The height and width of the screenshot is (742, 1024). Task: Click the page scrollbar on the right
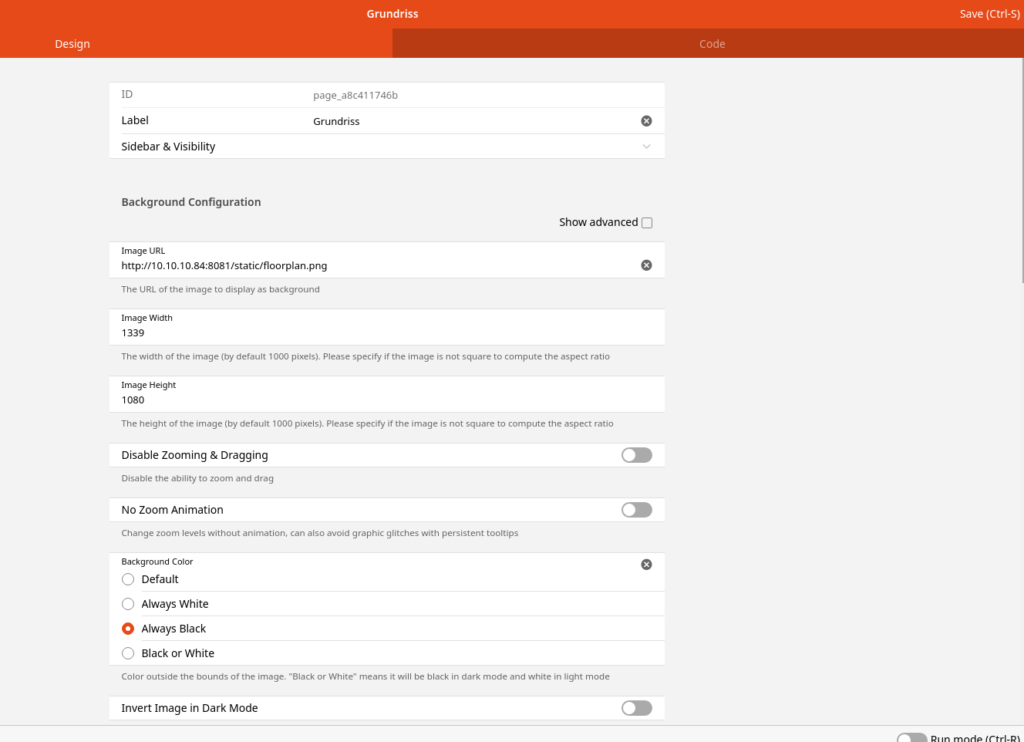point(1019,170)
